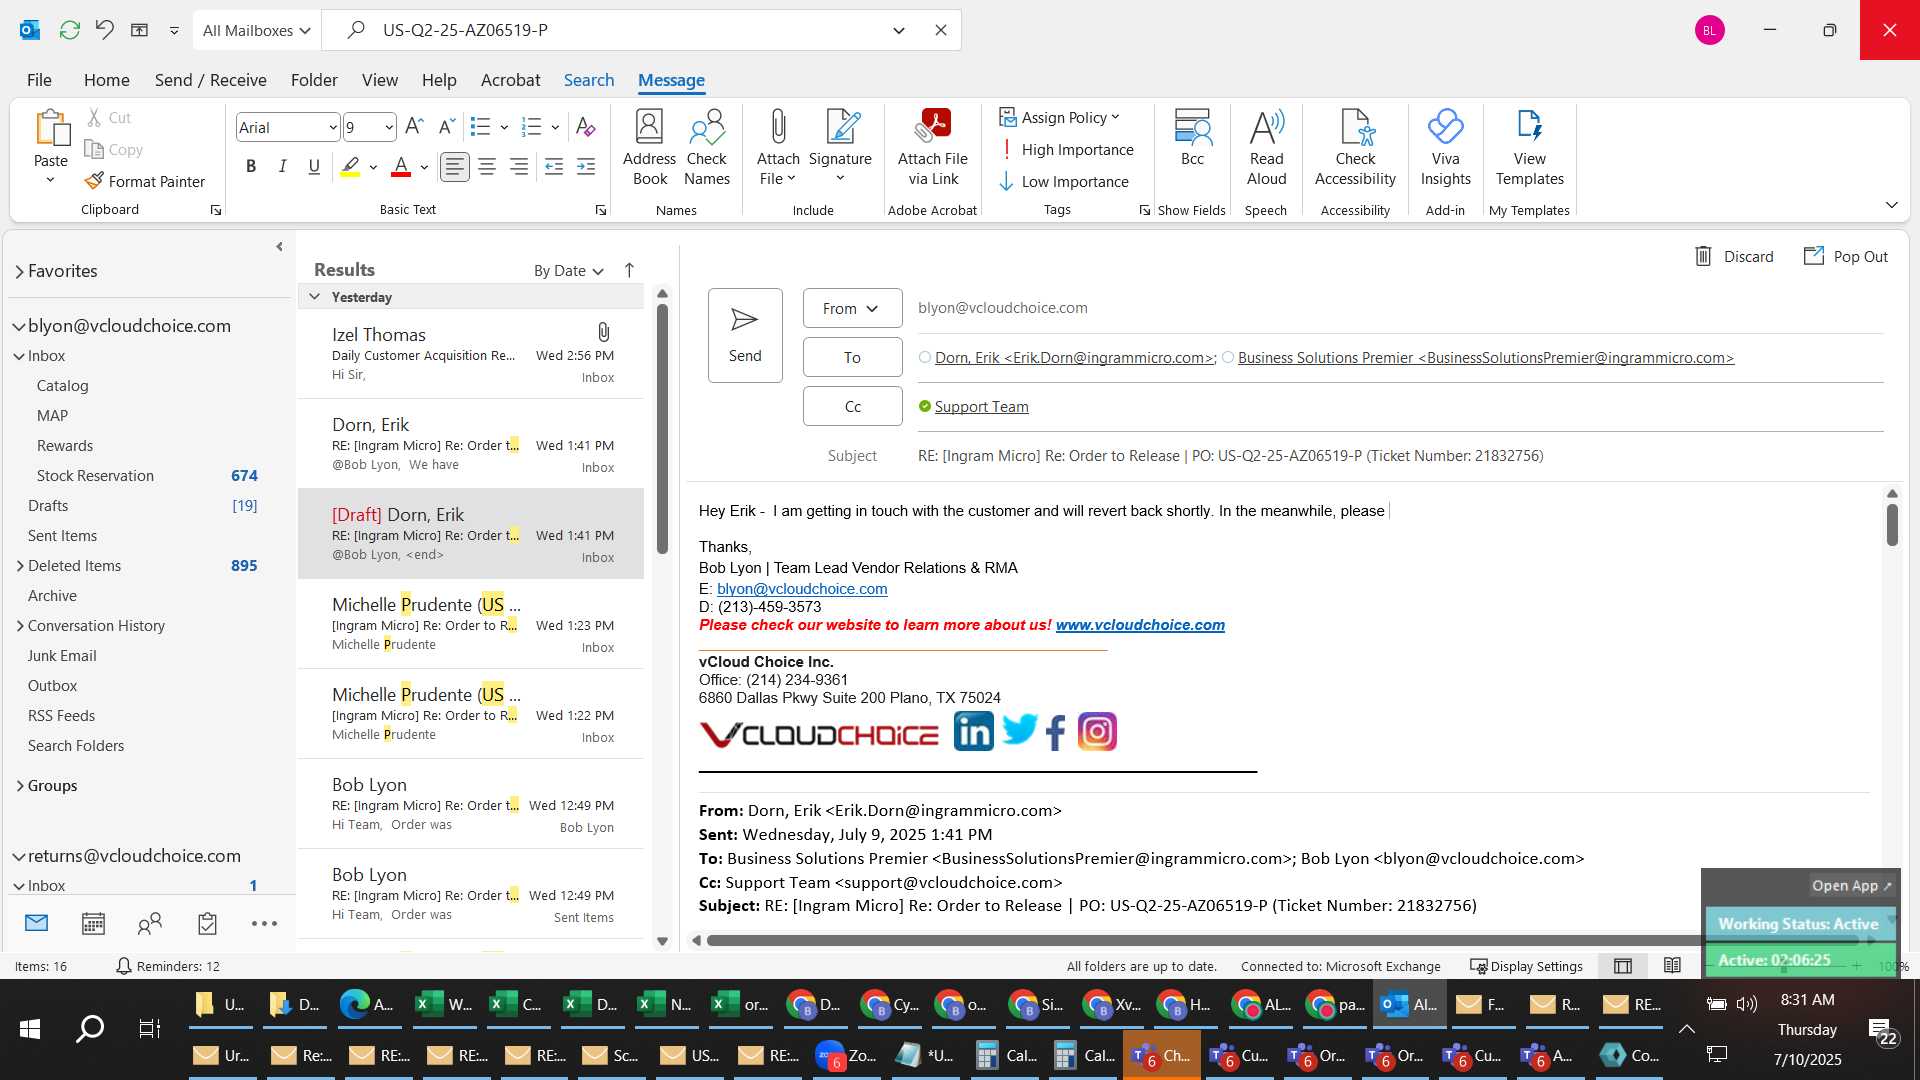Increase font size
The height and width of the screenshot is (1080, 1920).
tap(414, 126)
